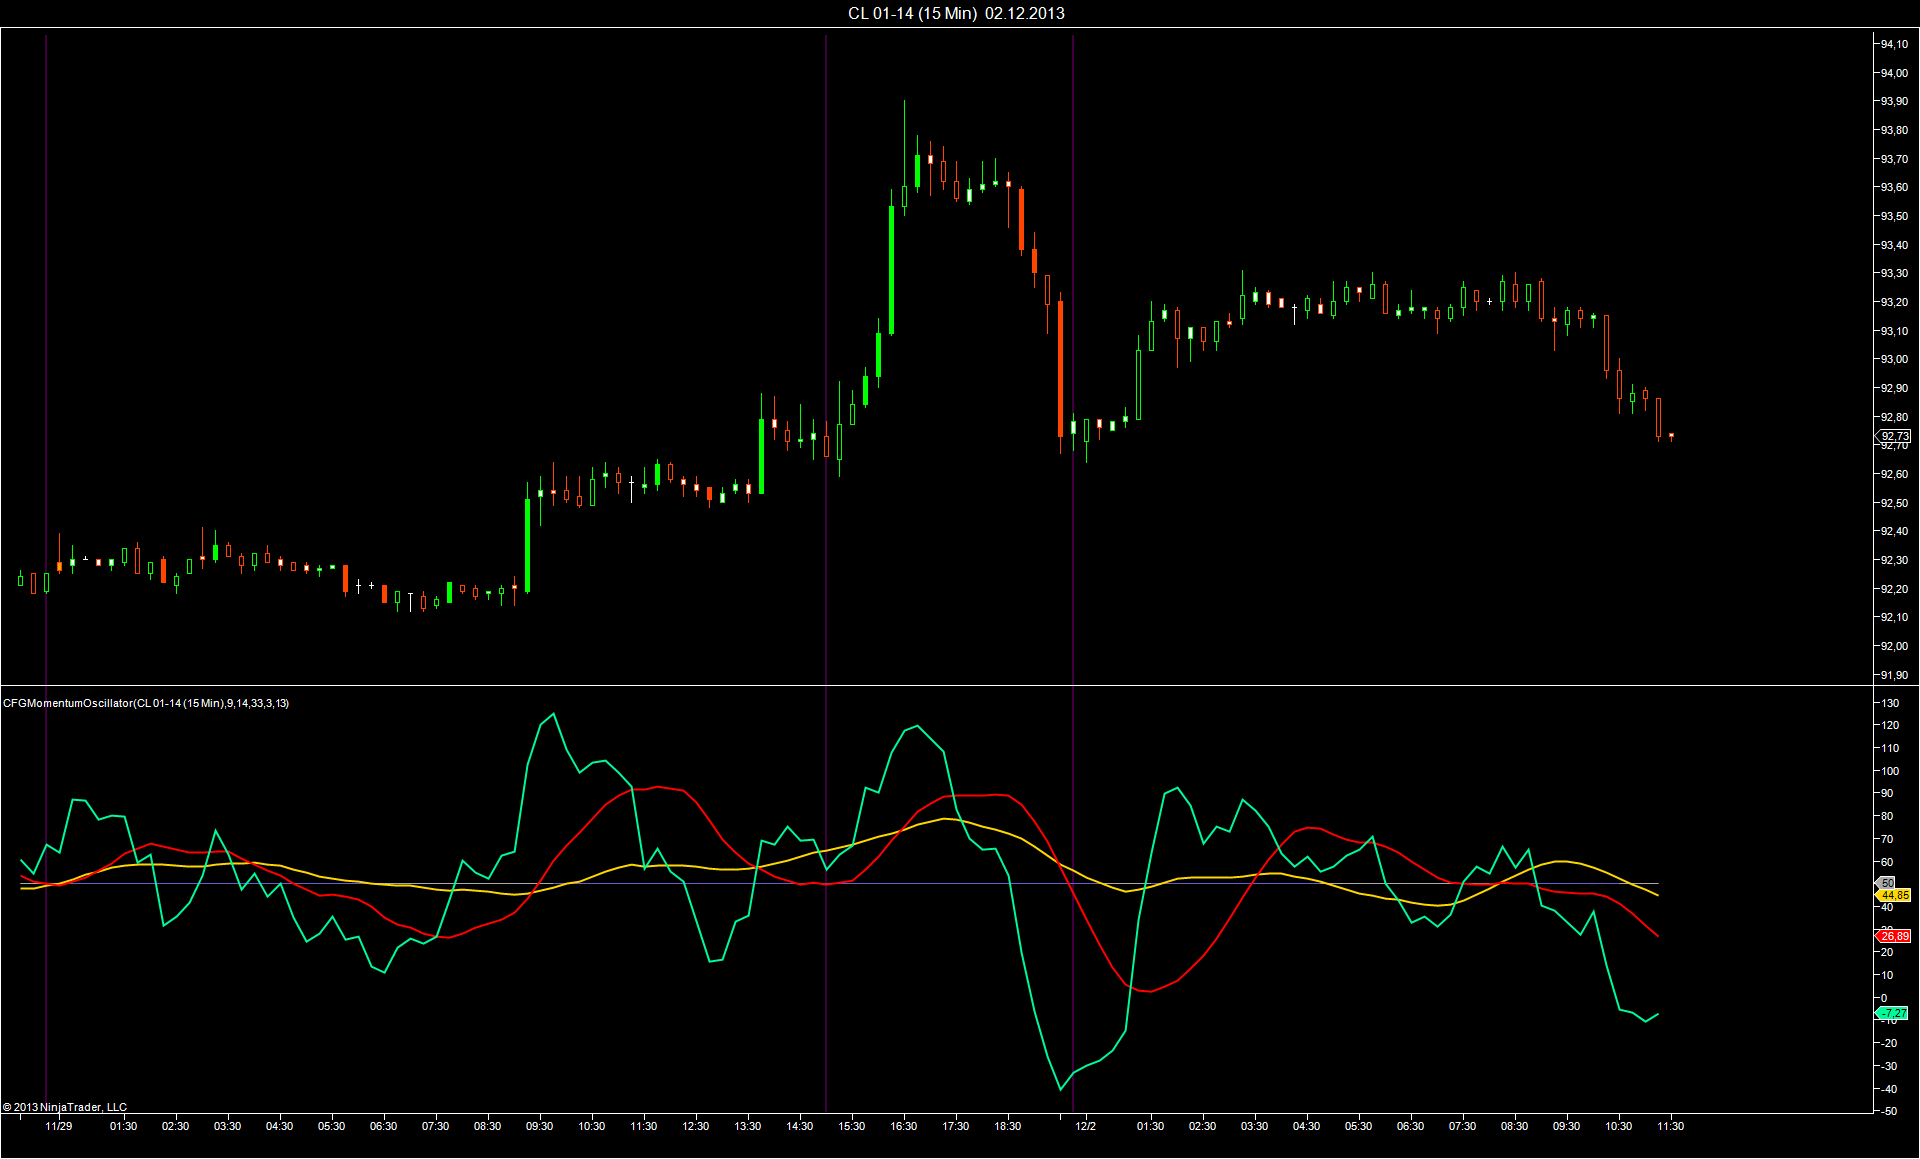Select the tall green candle near 09:30
1920x1159 pixels.
coord(528,545)
